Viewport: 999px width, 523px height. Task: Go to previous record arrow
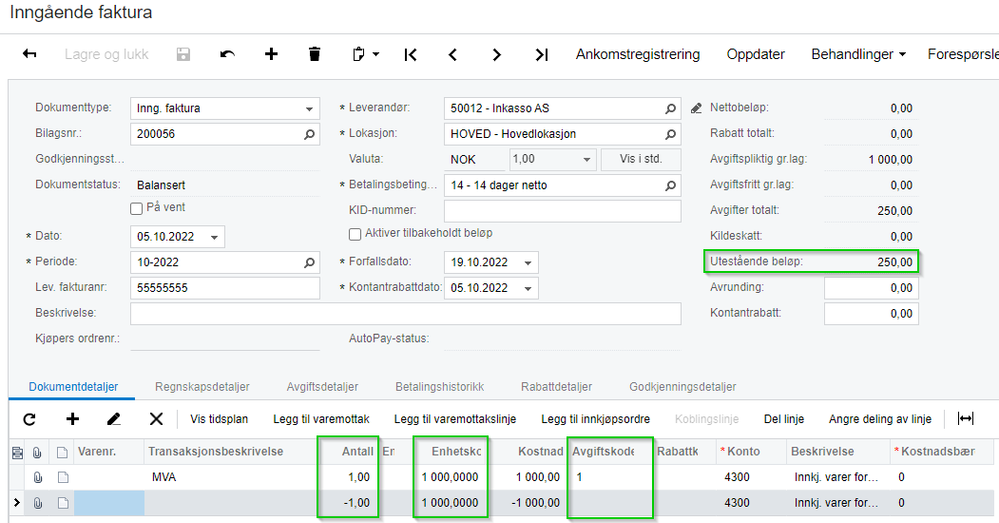(x=453, y=55)
